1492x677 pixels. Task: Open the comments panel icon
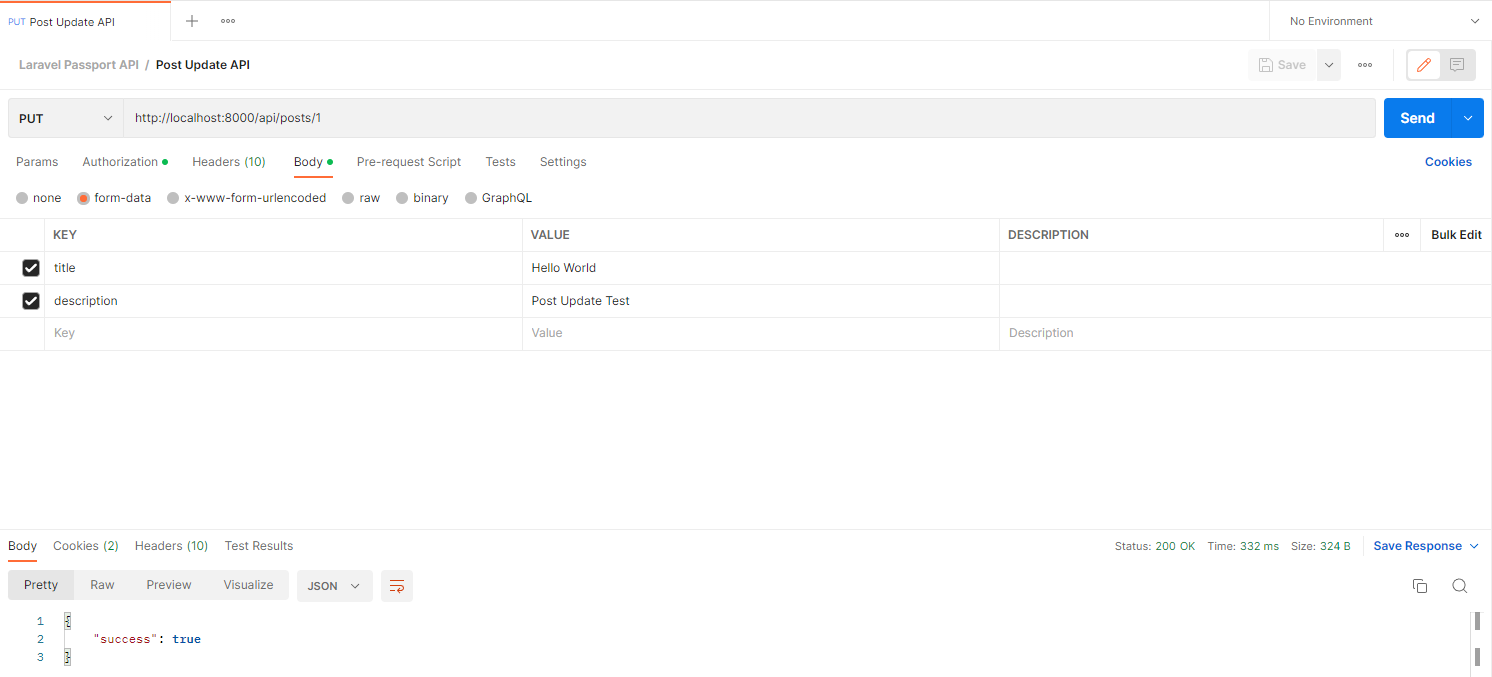tap(1457, 64)
